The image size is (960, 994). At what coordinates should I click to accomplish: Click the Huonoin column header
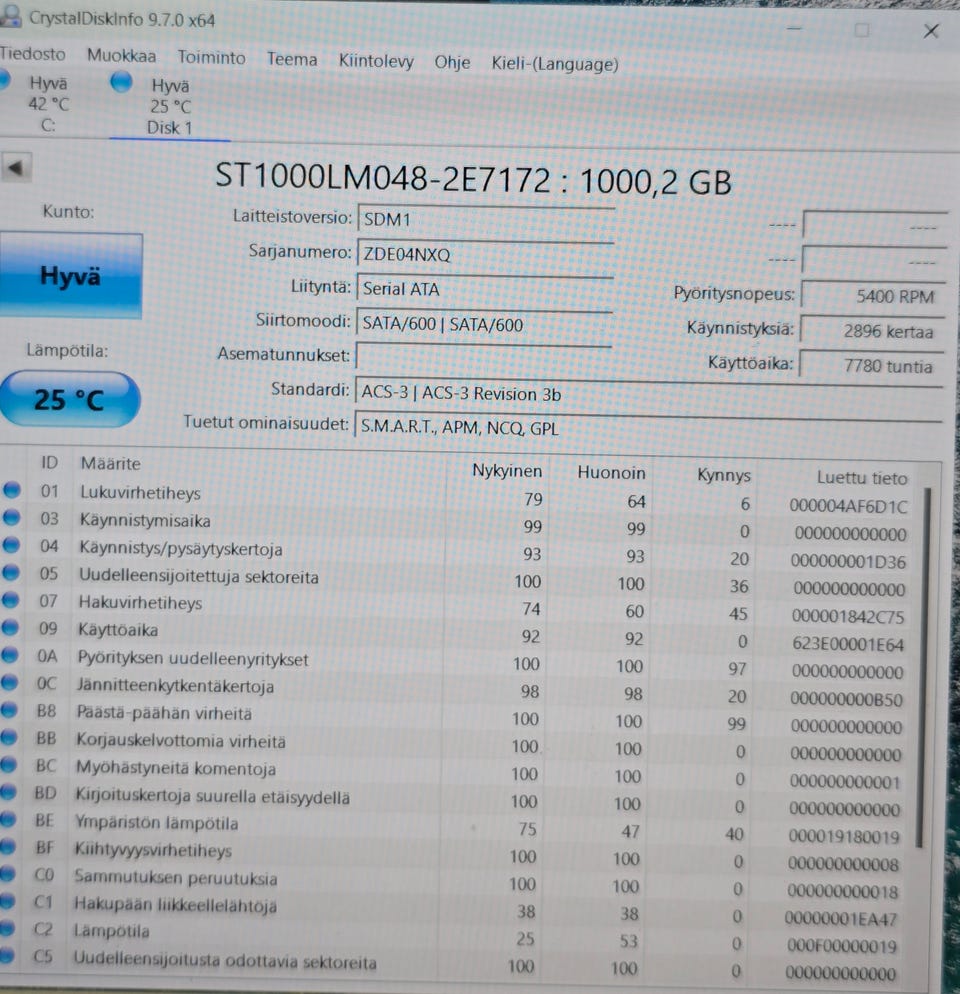click(611, 473)
